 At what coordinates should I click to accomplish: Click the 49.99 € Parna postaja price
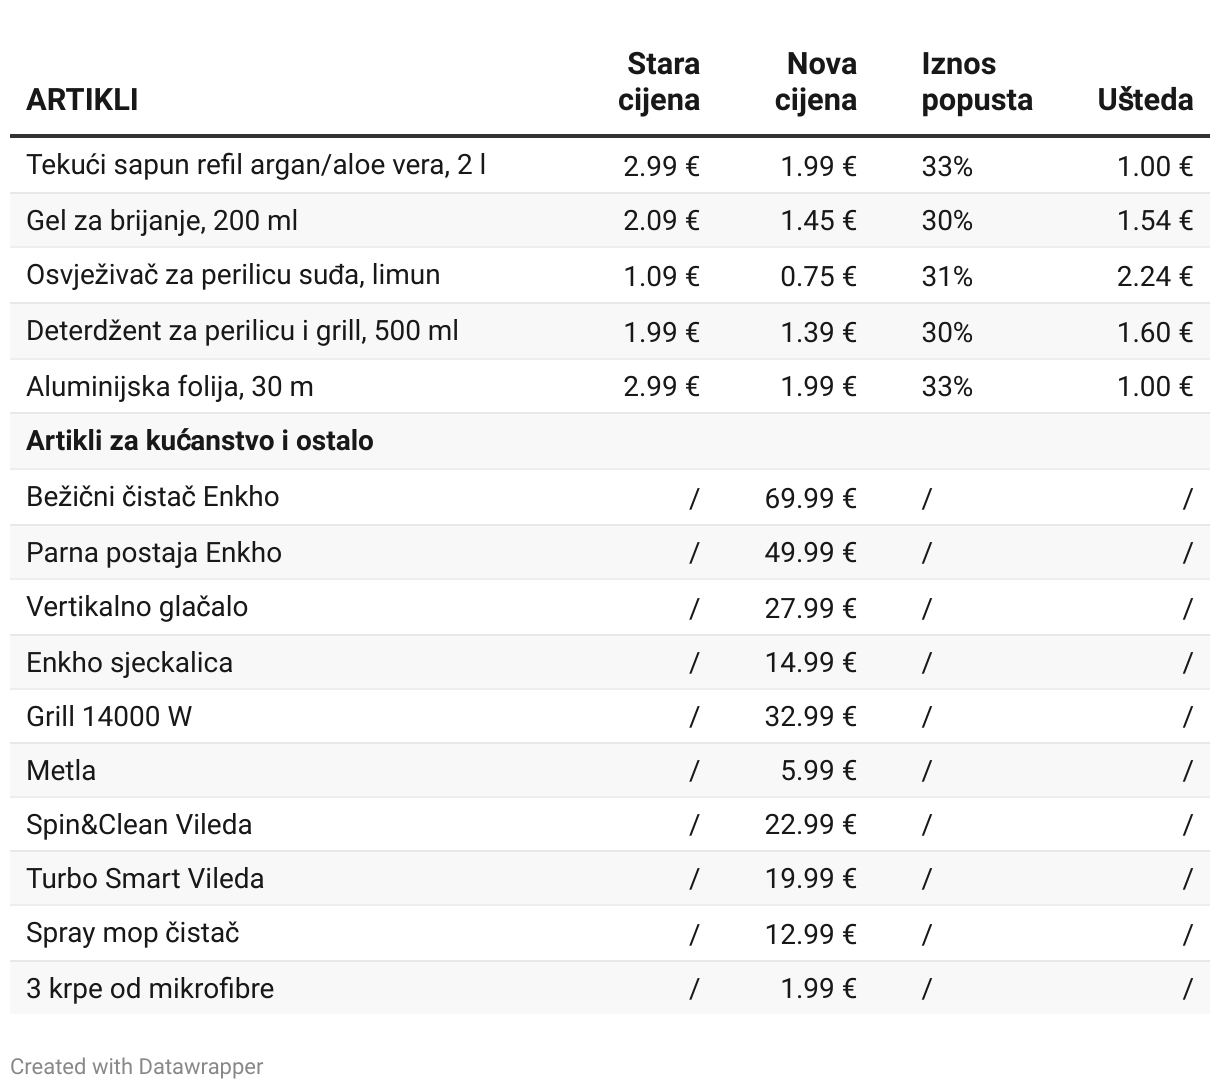(x=810, y=553)
